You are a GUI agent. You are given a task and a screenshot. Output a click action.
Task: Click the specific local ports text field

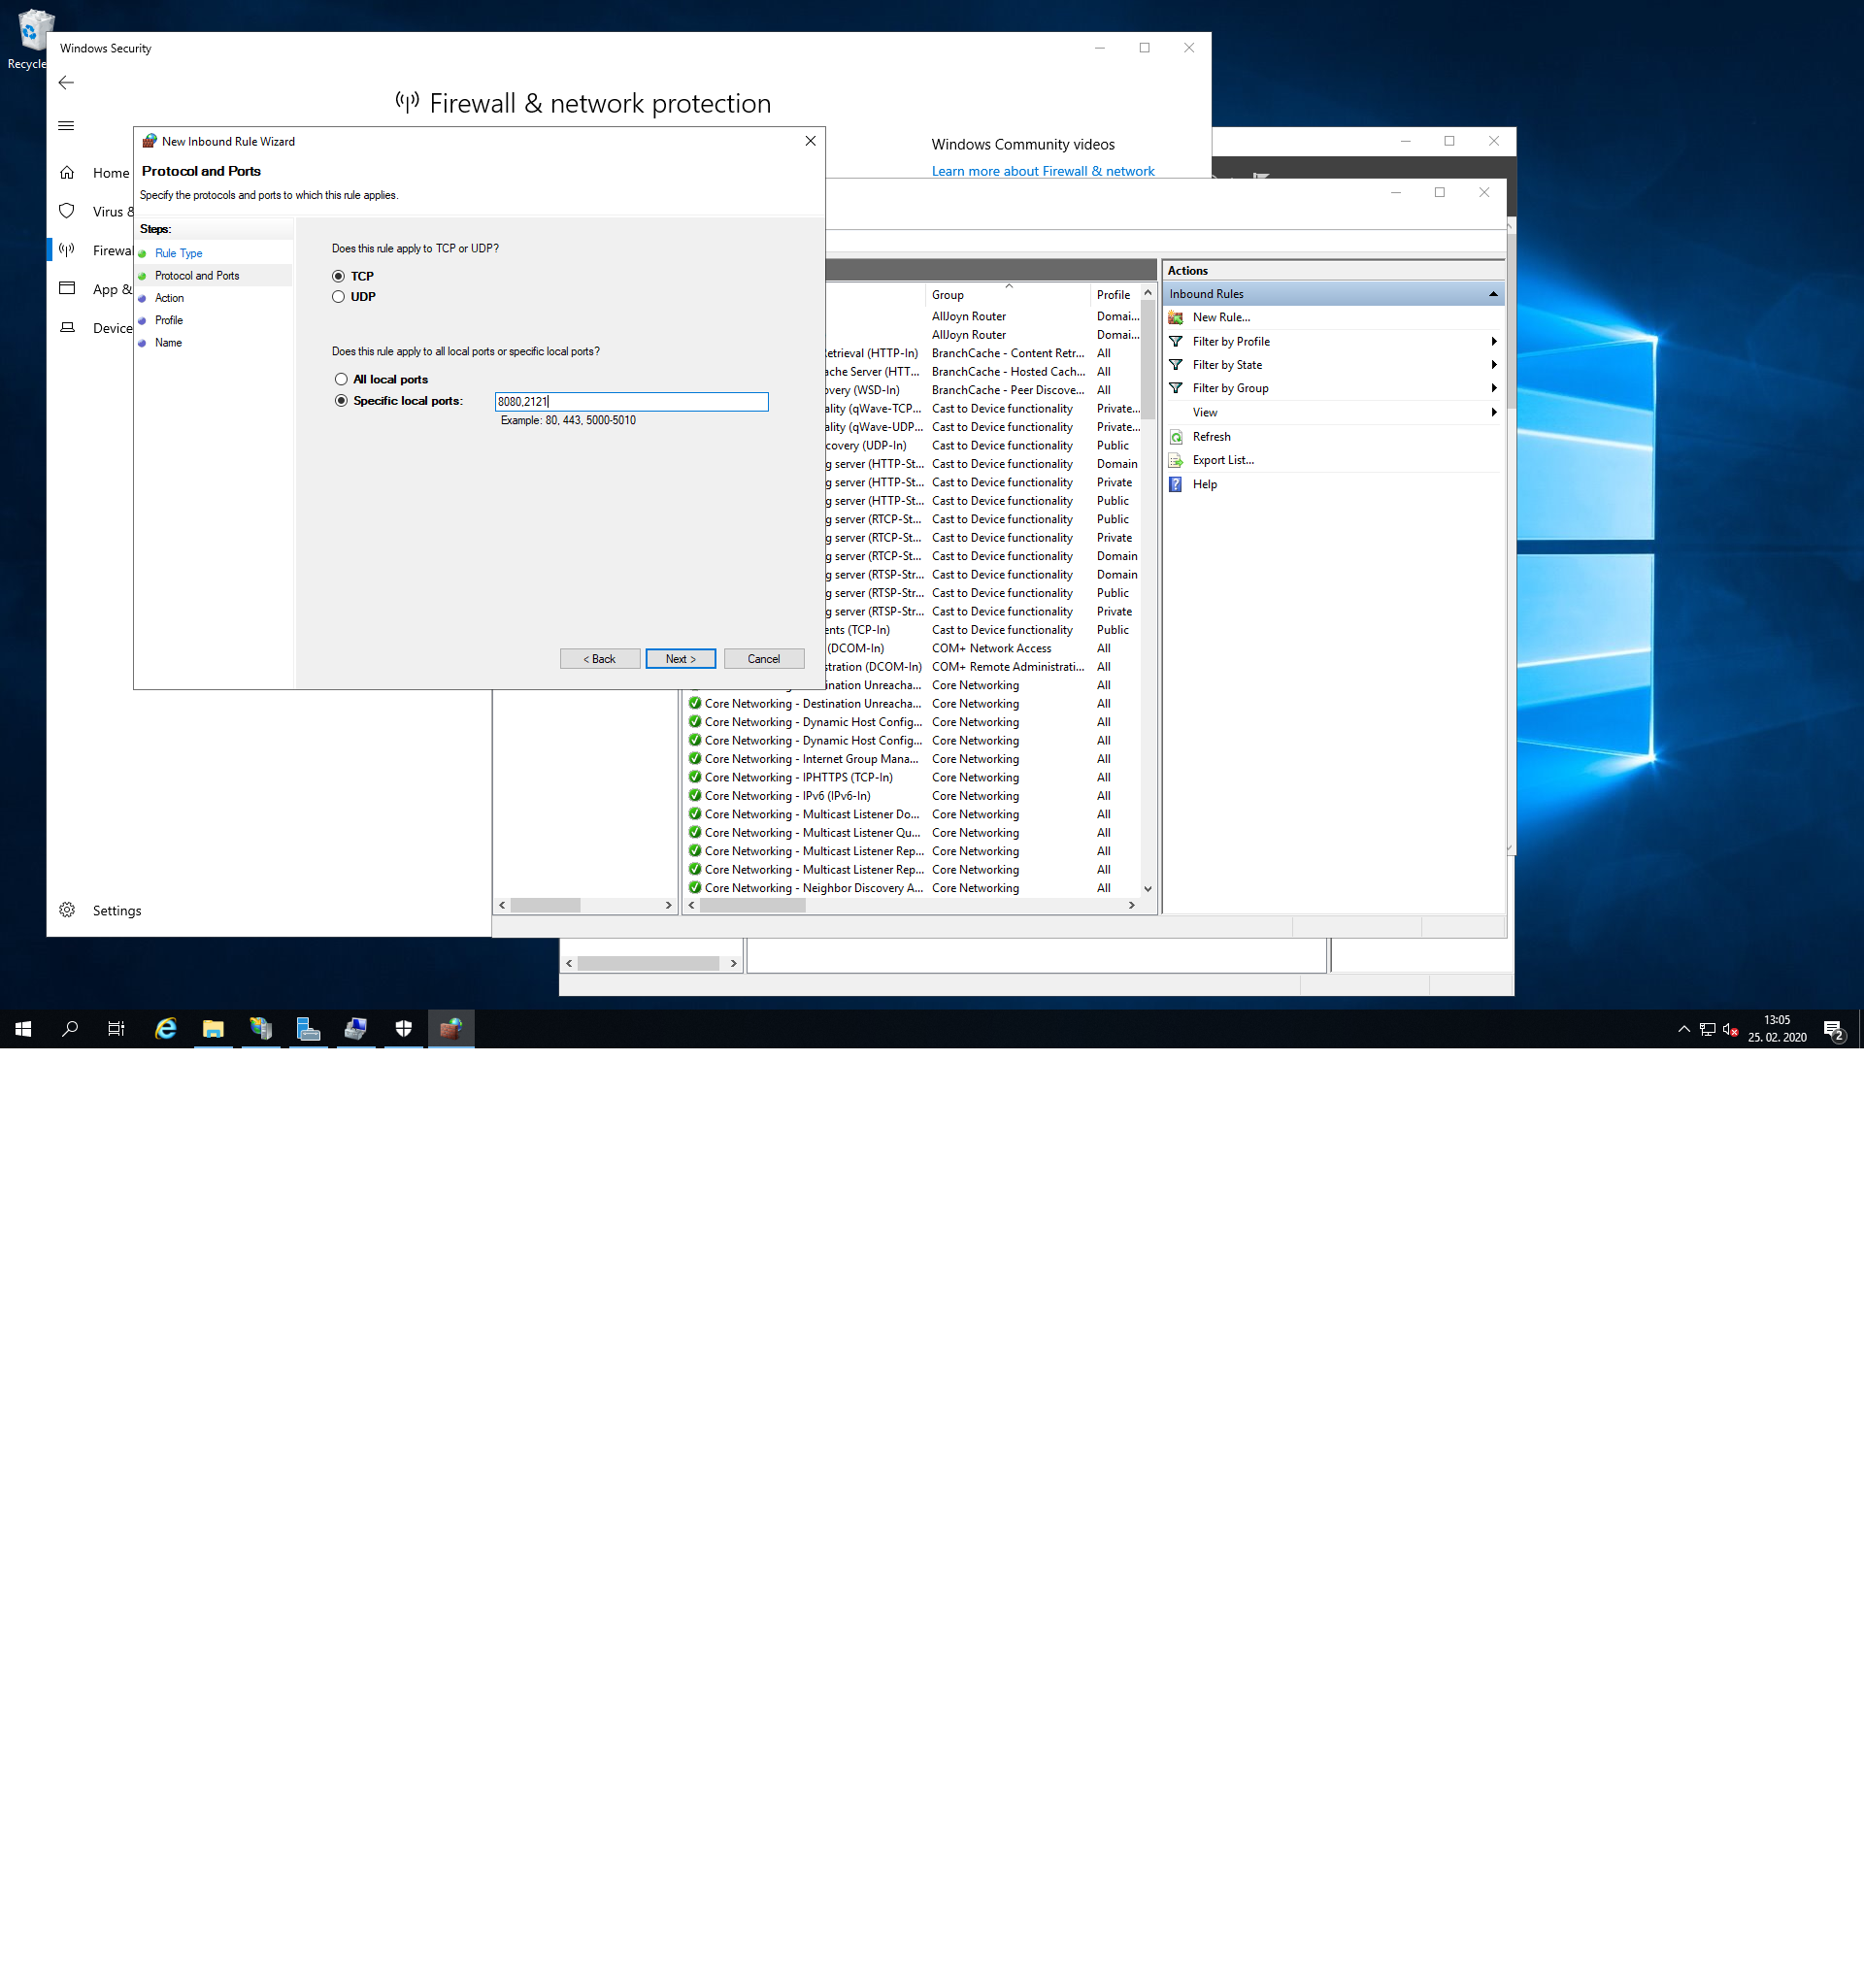(631, 402)
